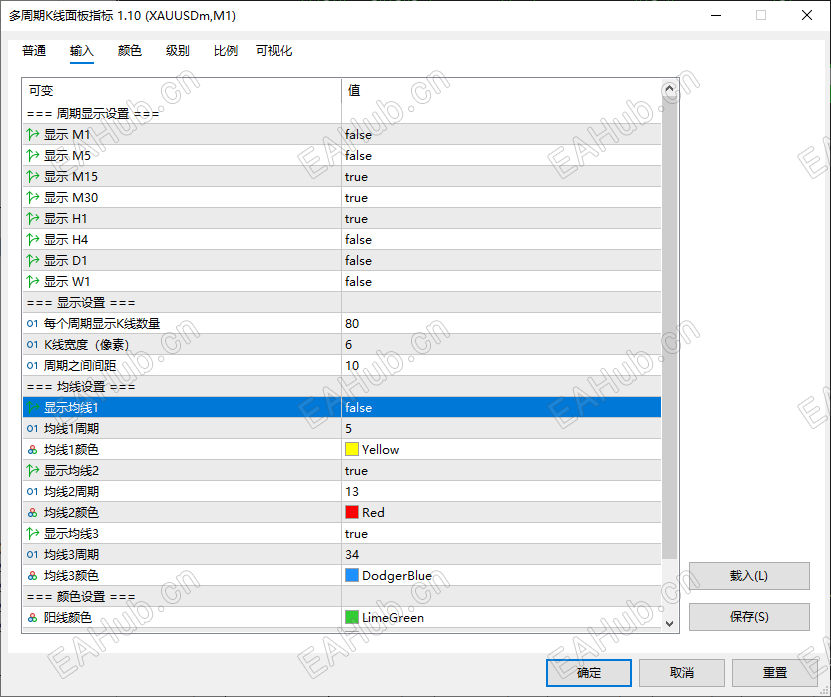831x697 pixels.
Task: Click the scrollbar up arrow
Action: pos(669,89)
